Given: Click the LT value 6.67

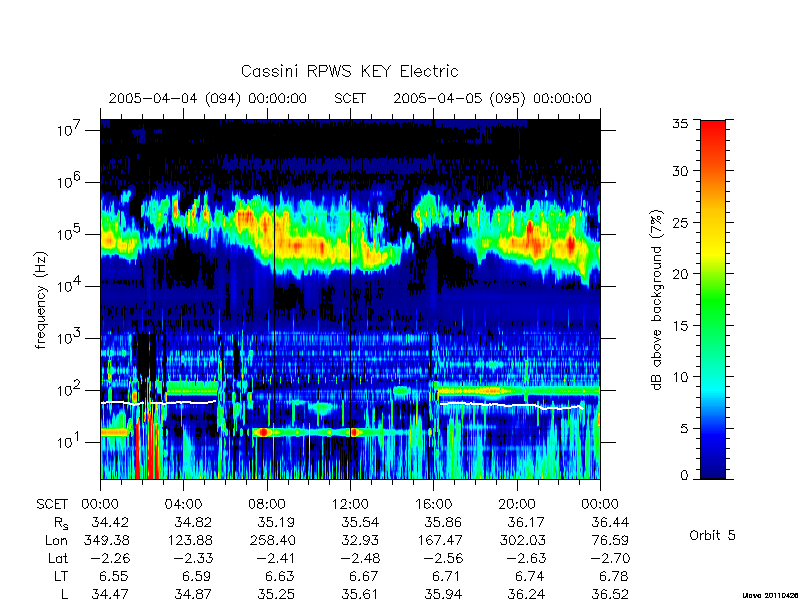Looking at the screenshot, I should click(363, 577).
